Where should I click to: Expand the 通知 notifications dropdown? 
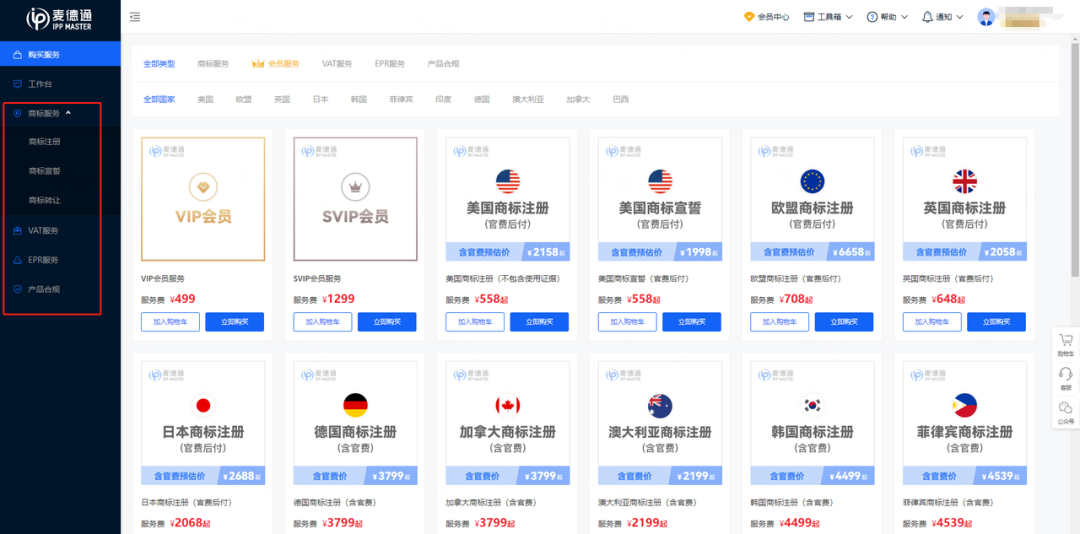tap(942, 17)
